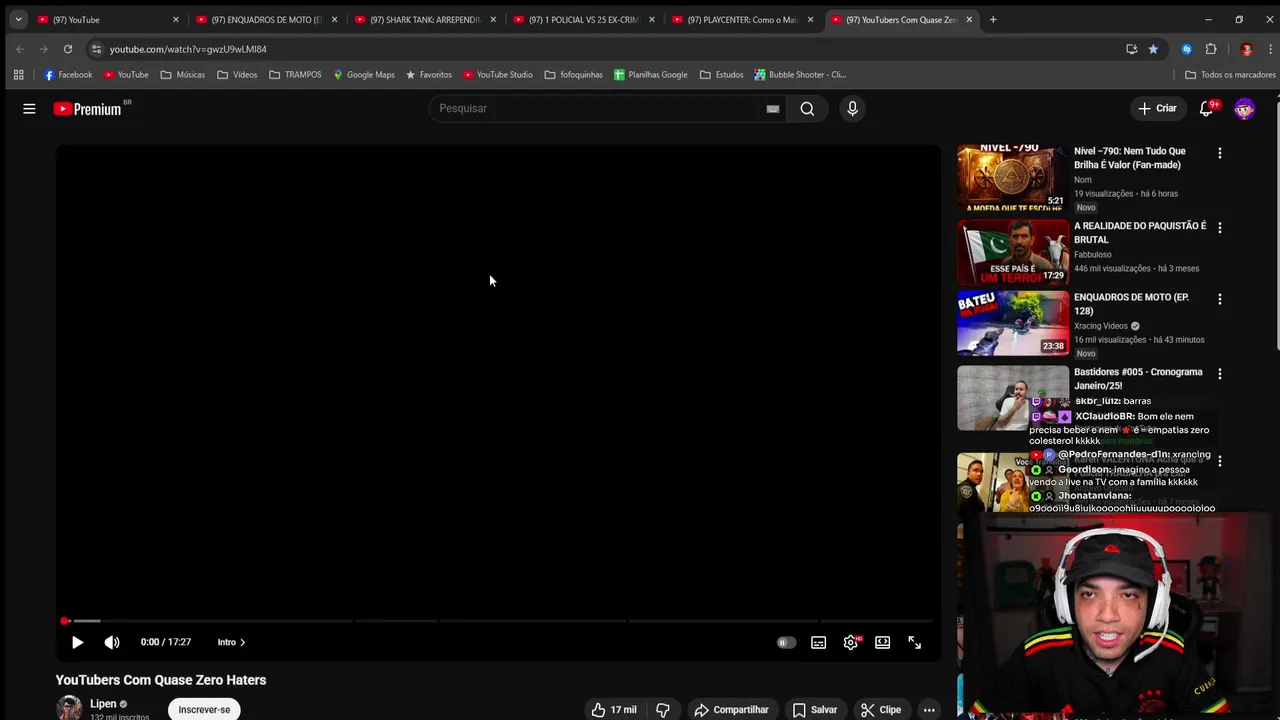The image size is (1280, 720).
Task: Expand the Intro chapter list
Action: pyautogui.click(x=231, y=642)
